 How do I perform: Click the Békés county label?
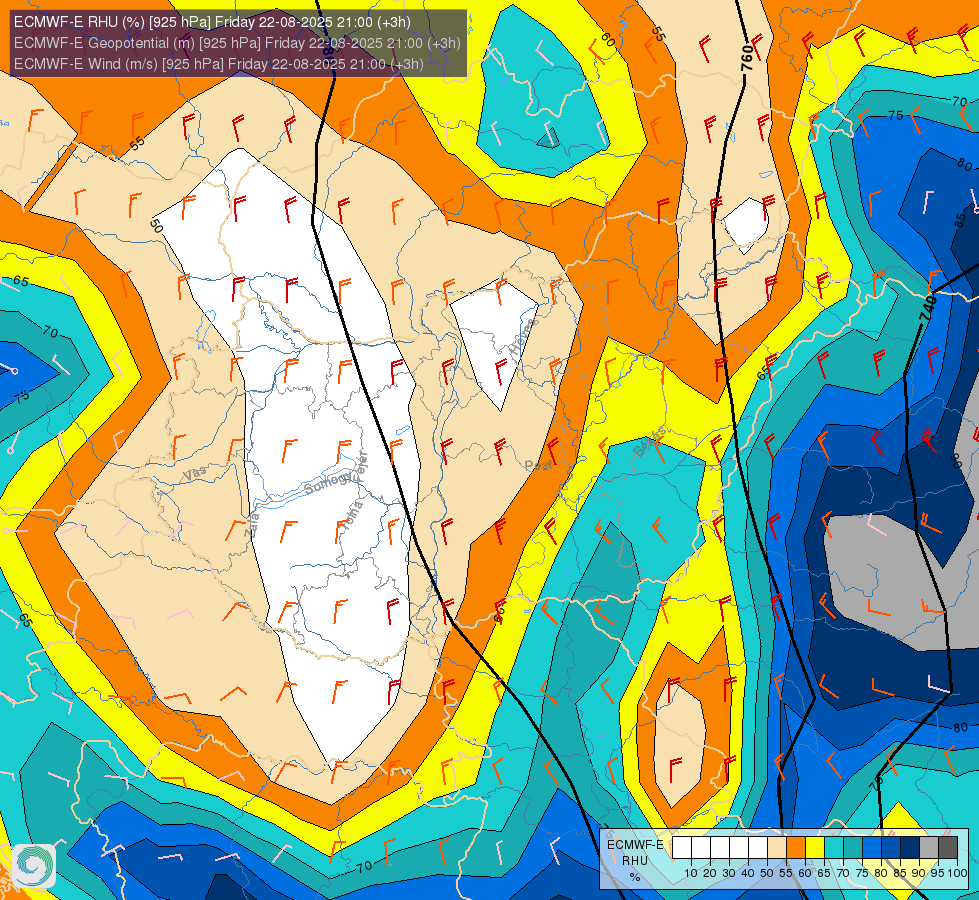pos(649,441)
